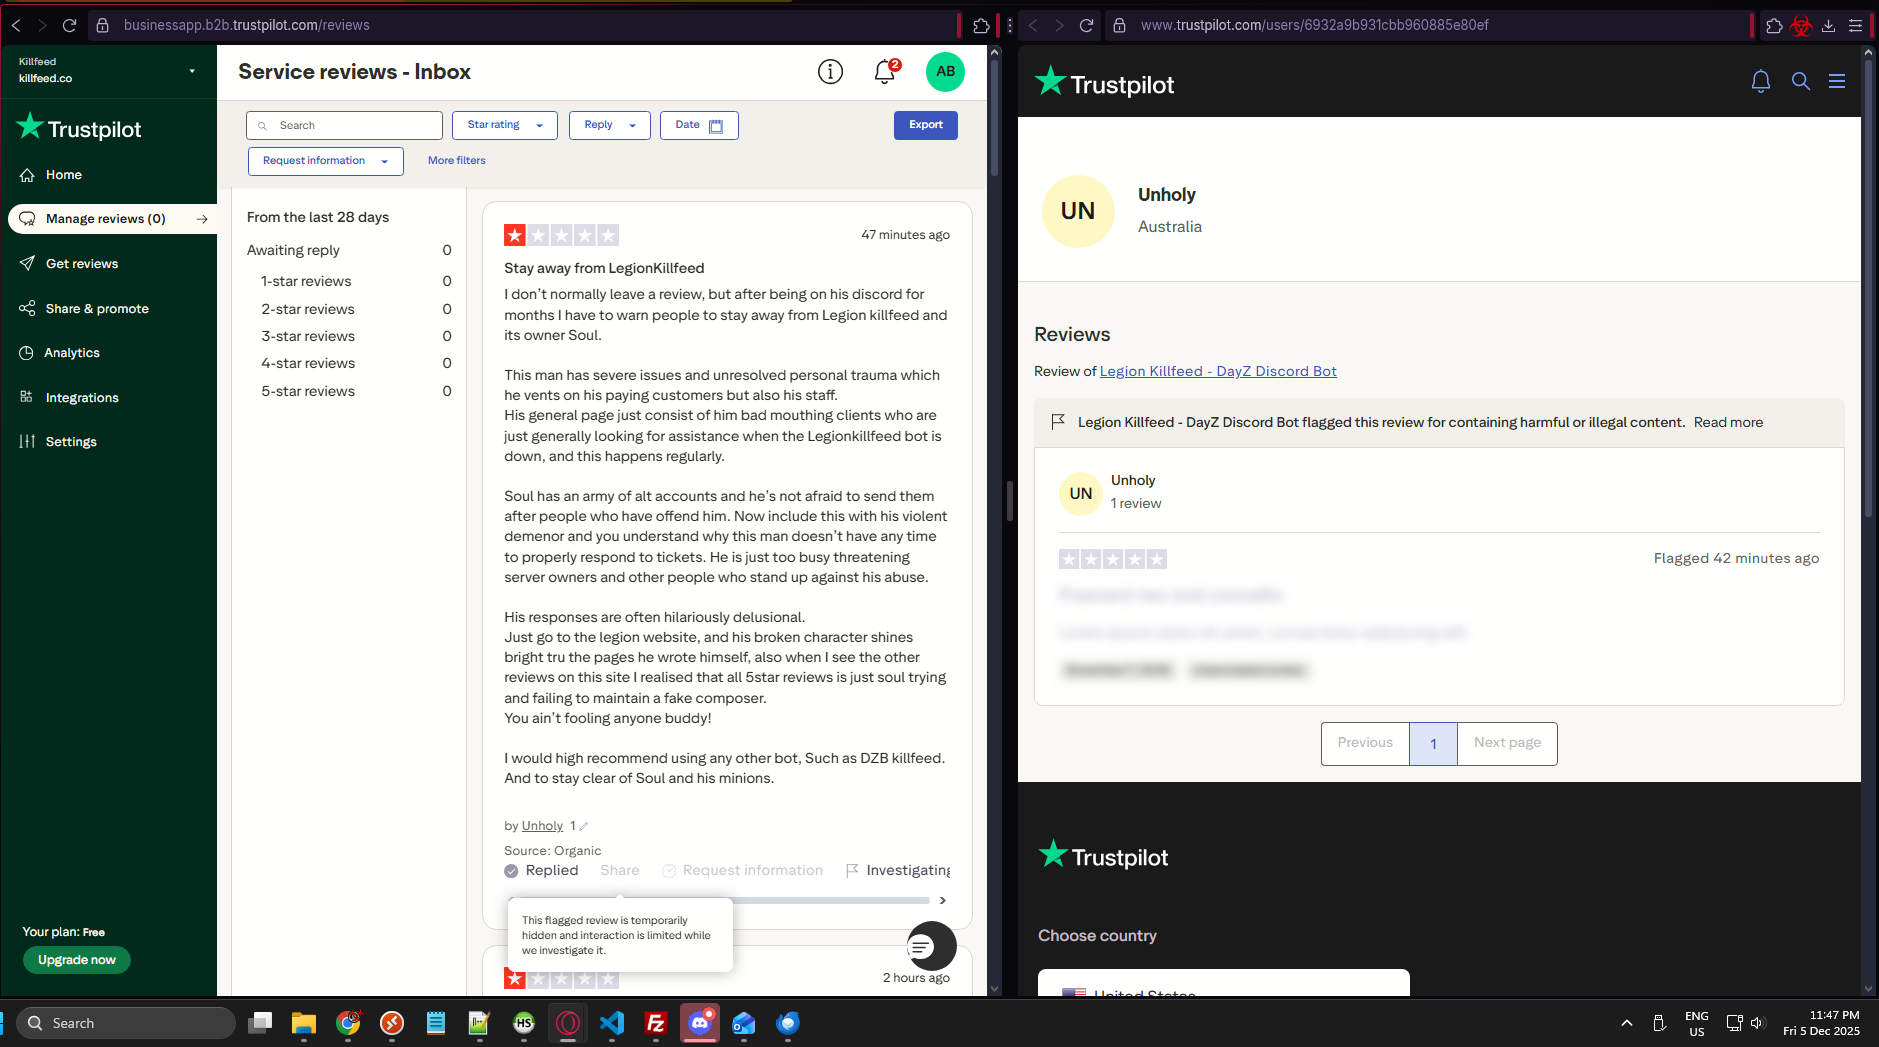Expand the Killfeed killfeed.co account switcher
Viewport: 1879px width, 1047px height.
pos(108,70)
